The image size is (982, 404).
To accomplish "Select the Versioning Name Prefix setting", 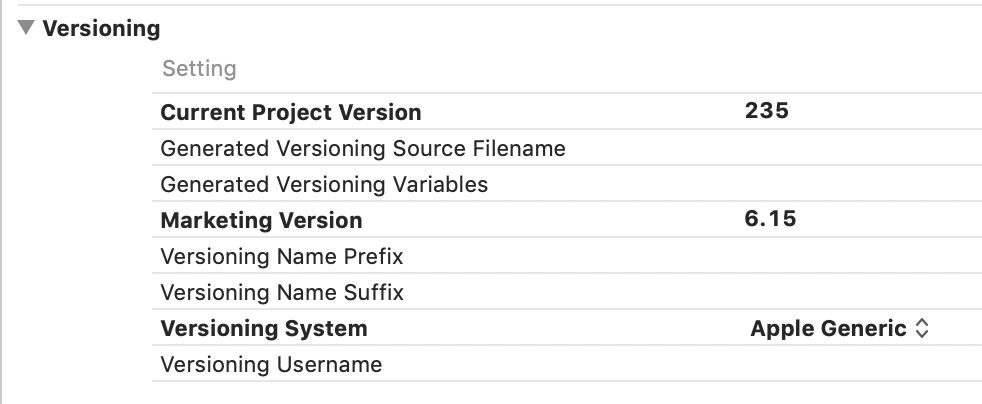I will (x=282, y=257).
